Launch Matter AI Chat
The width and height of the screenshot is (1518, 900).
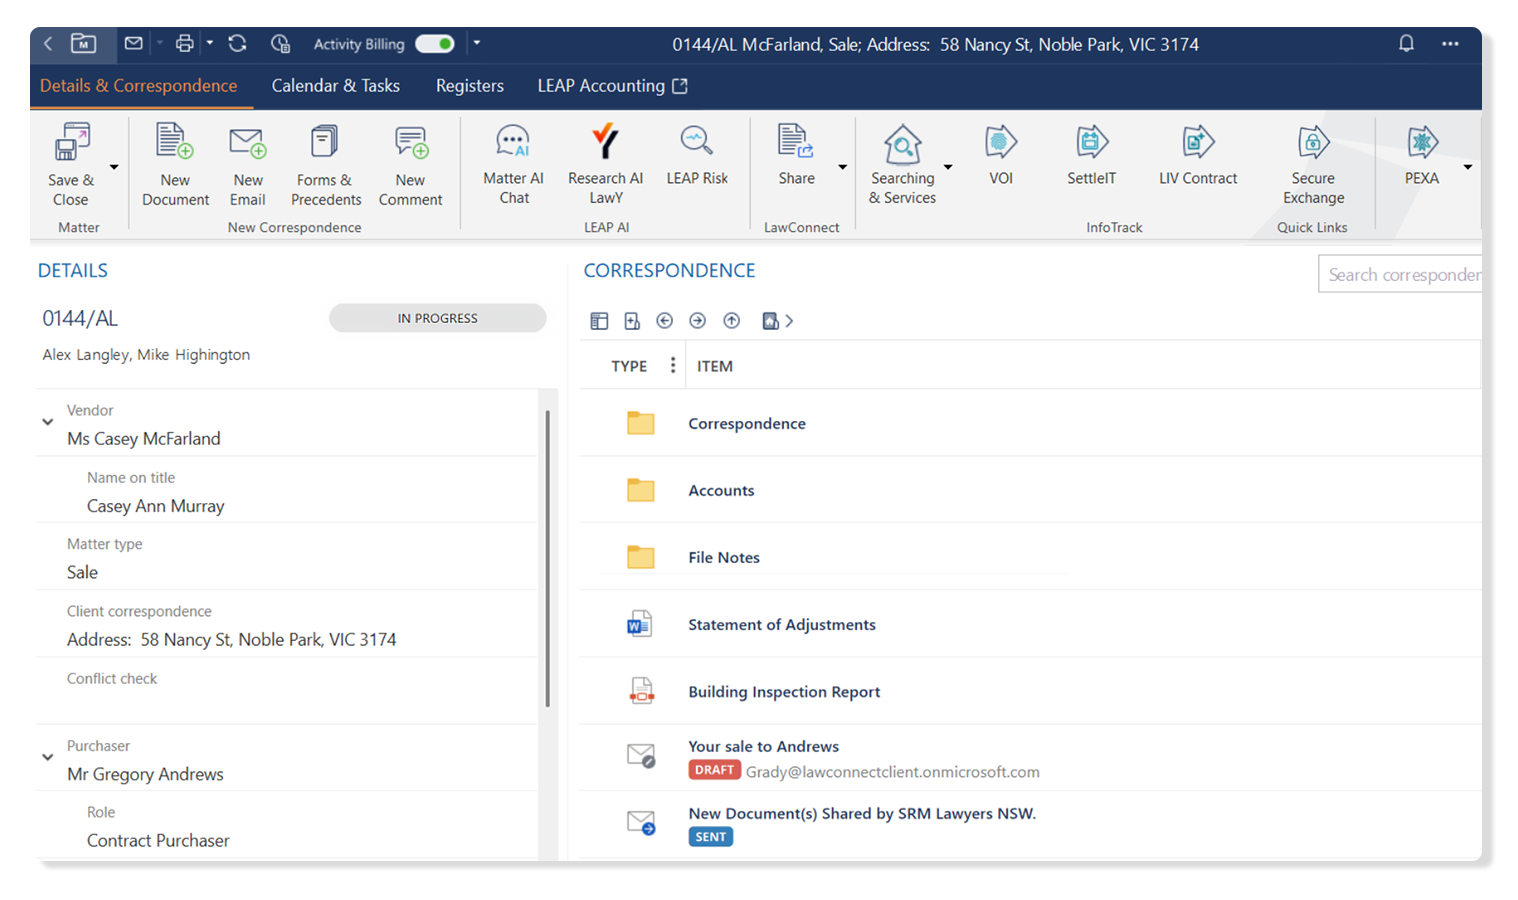coord(513,164)
